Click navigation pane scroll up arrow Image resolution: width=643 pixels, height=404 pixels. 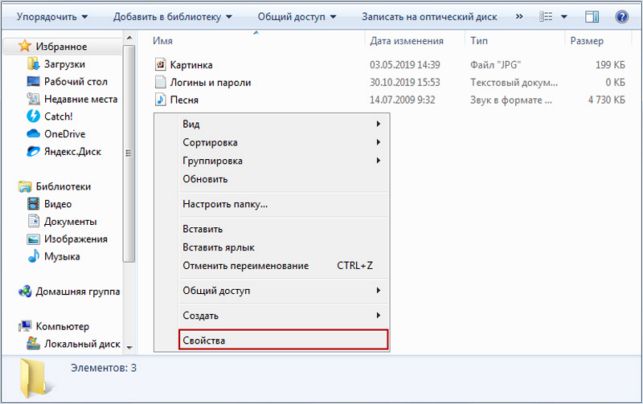click(x=129, y=38)
